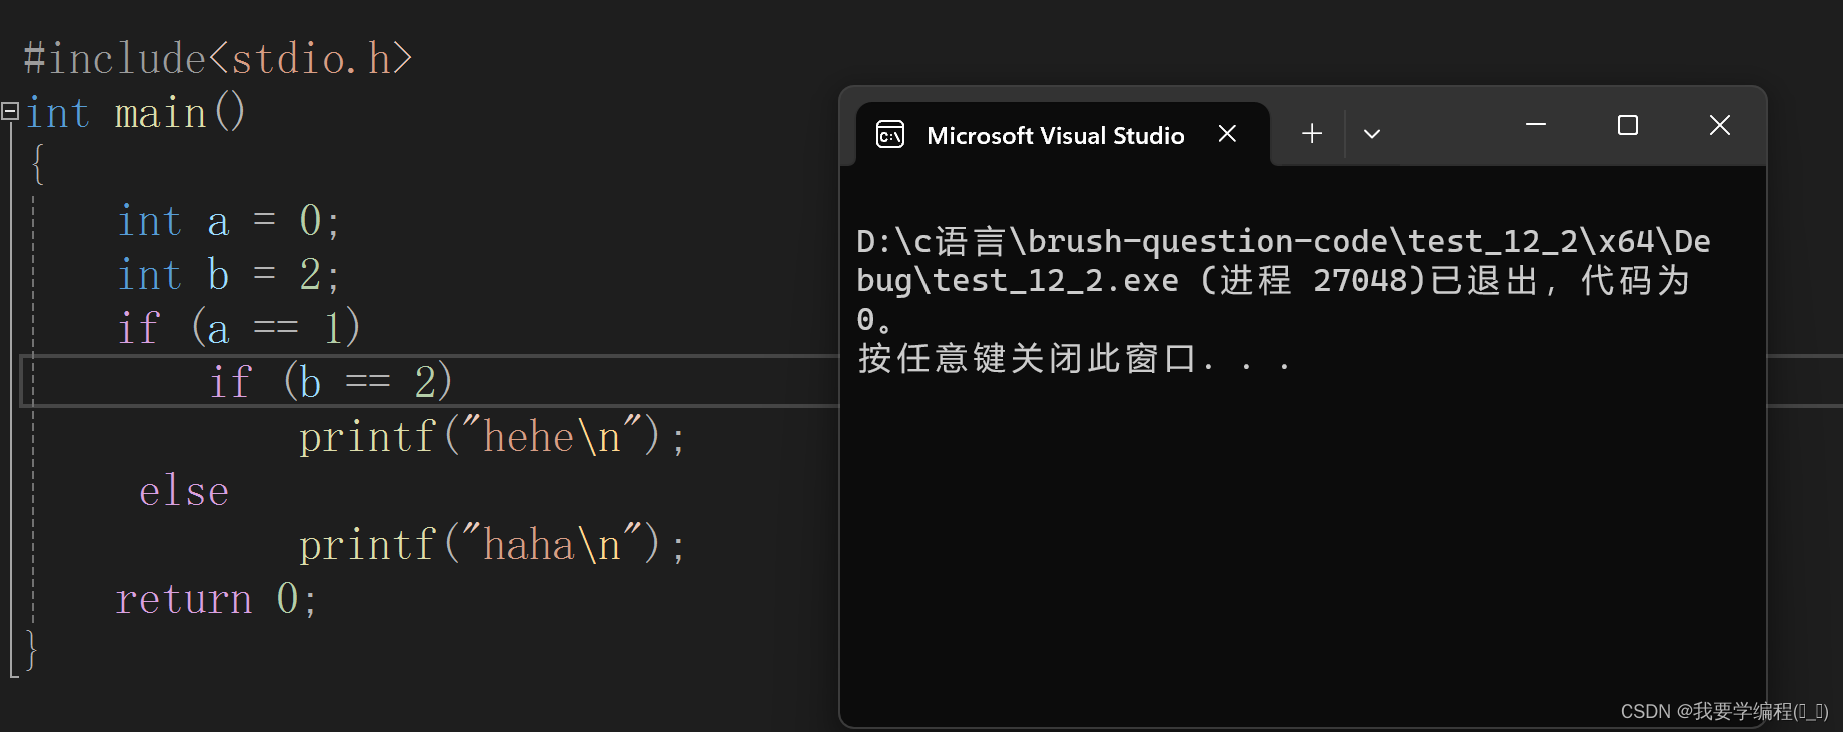Click the 'int main()' declaration line
Viewport: 1844px width, 732px height.
tap(135, 112)
